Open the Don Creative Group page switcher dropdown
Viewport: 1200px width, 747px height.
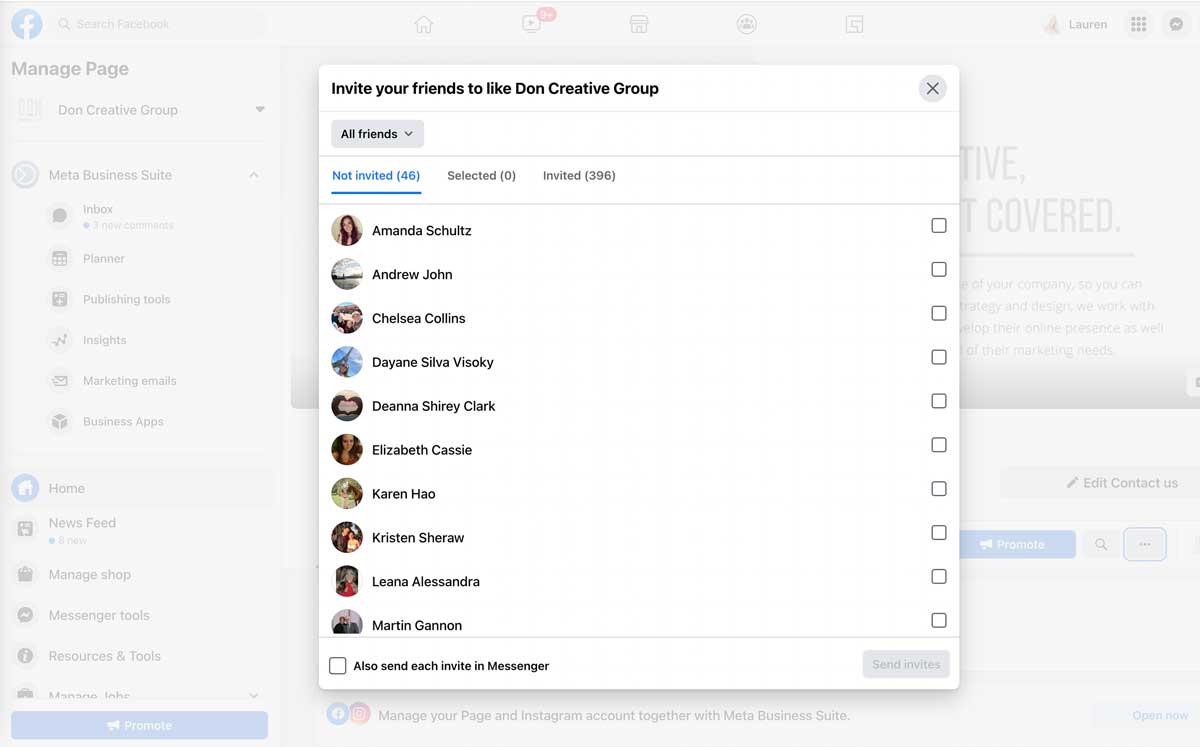click(260, 110)
